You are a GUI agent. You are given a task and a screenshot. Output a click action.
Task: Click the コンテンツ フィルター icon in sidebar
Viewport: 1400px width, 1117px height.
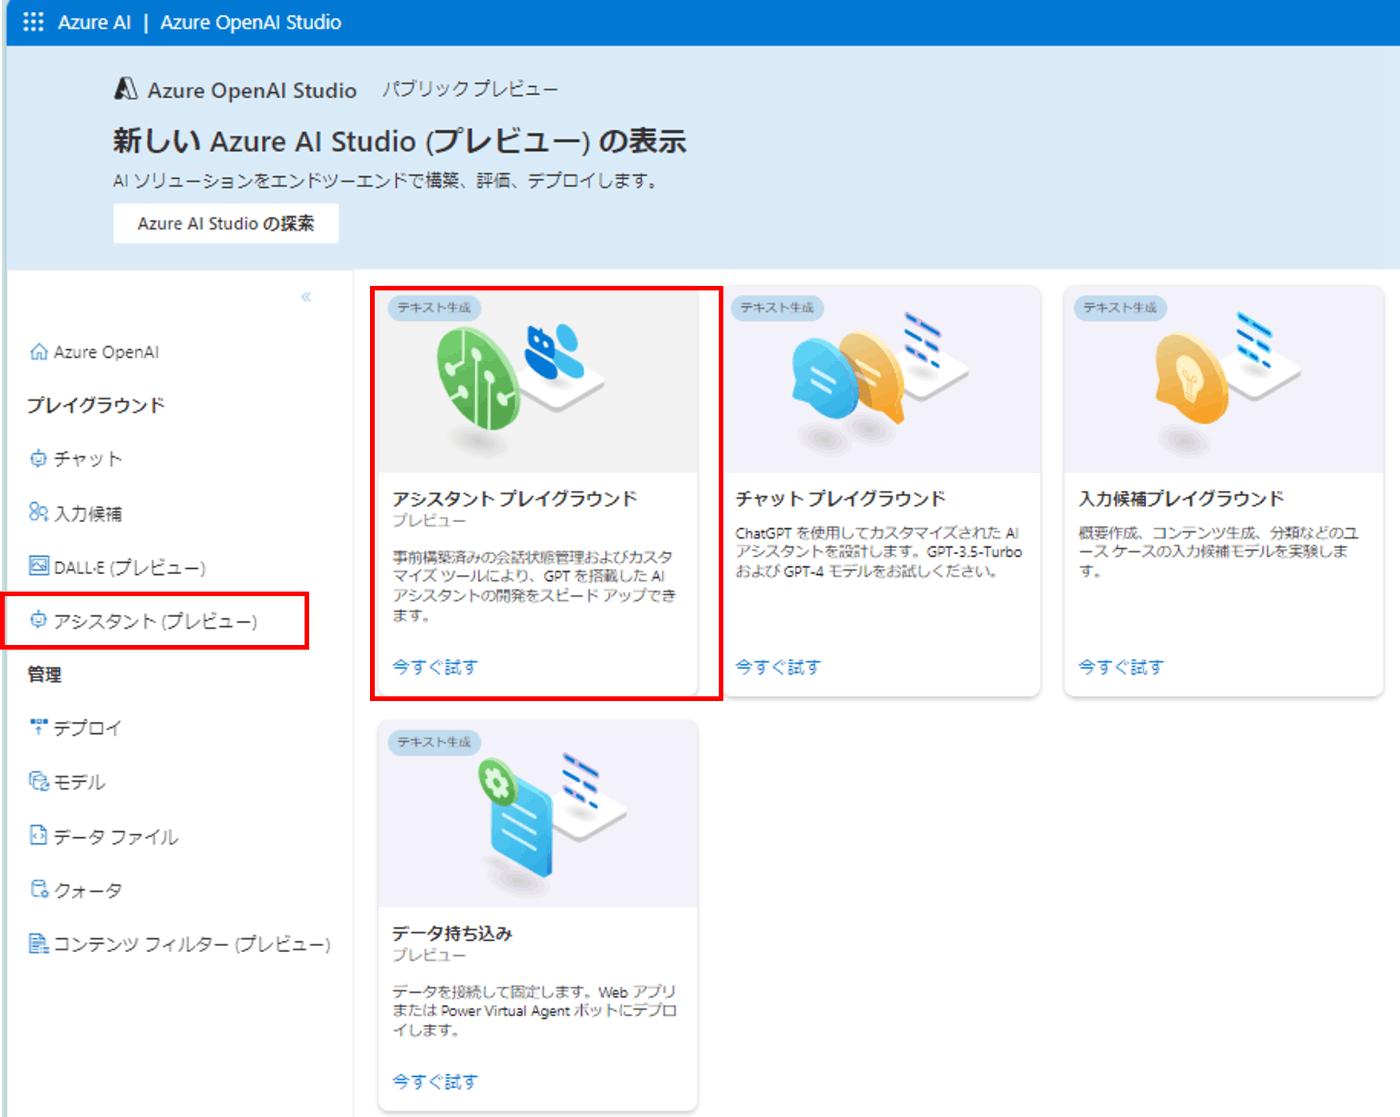click(x=39, y=943)
